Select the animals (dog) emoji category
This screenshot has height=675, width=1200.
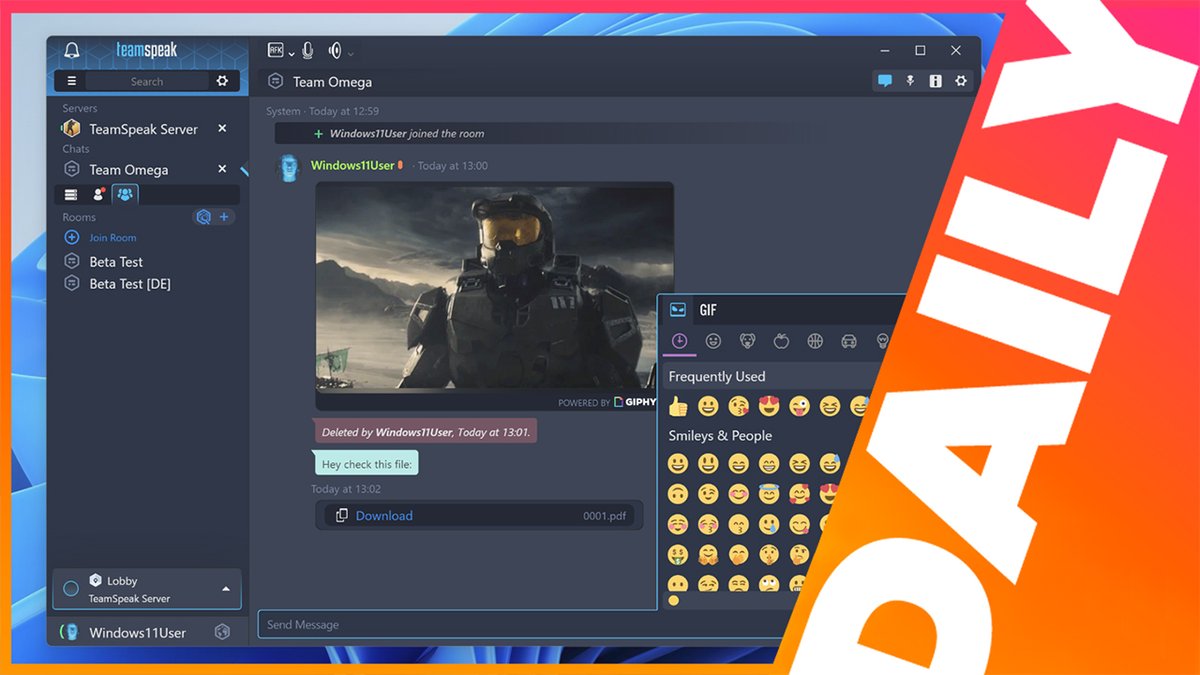[747, 341]
